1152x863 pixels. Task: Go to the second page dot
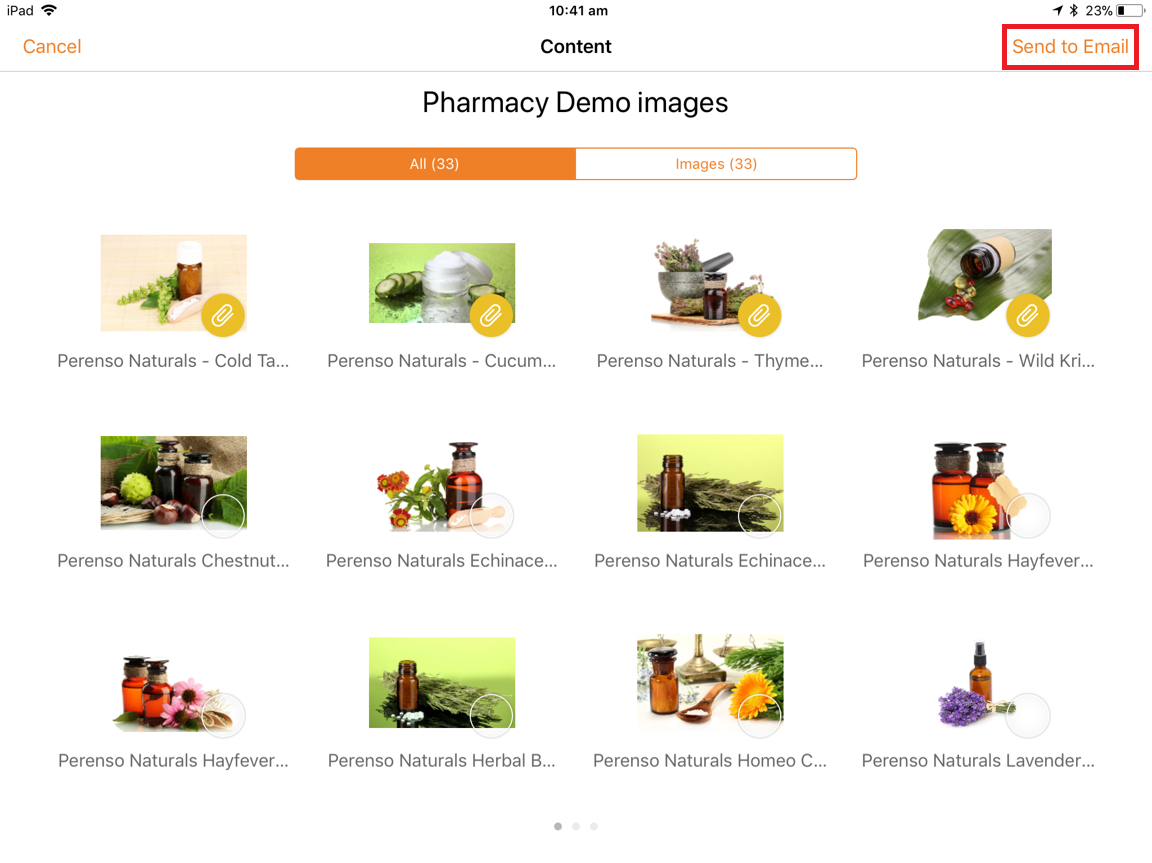point(576,826)
